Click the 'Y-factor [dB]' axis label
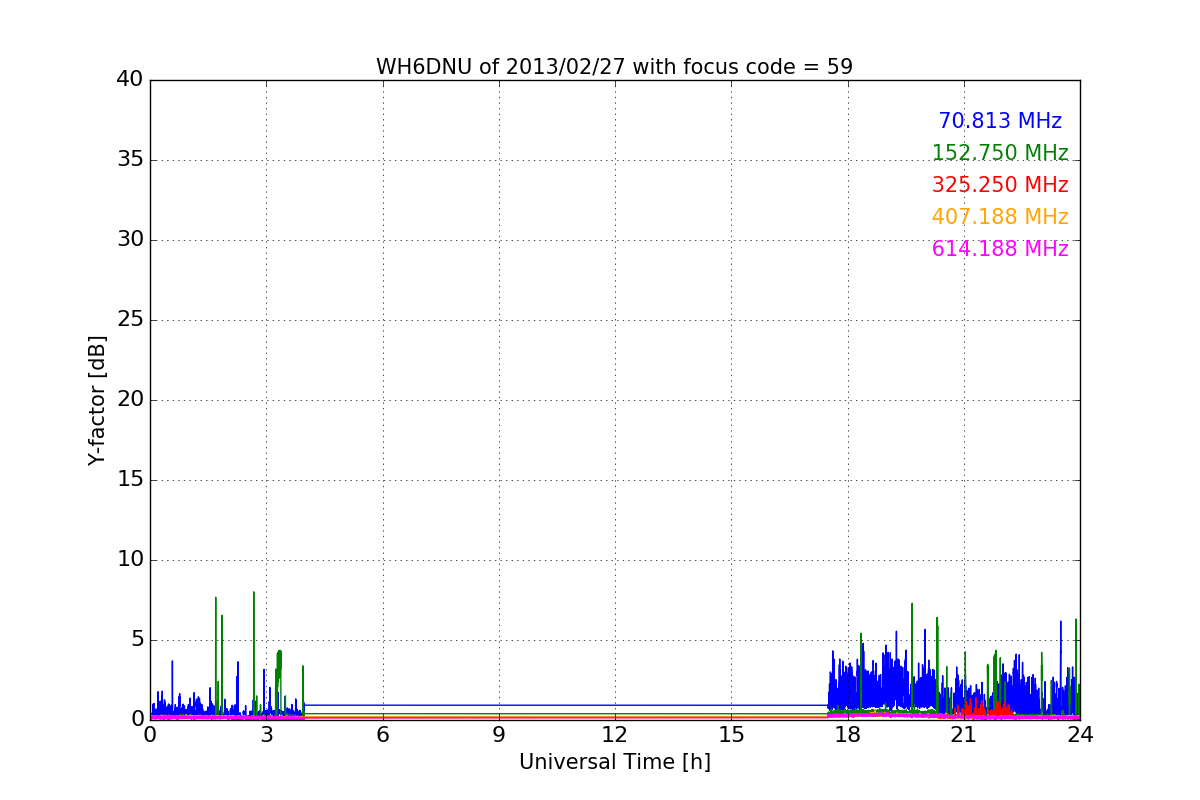This screenshot has width=1200, height=800. click(97, 400)
